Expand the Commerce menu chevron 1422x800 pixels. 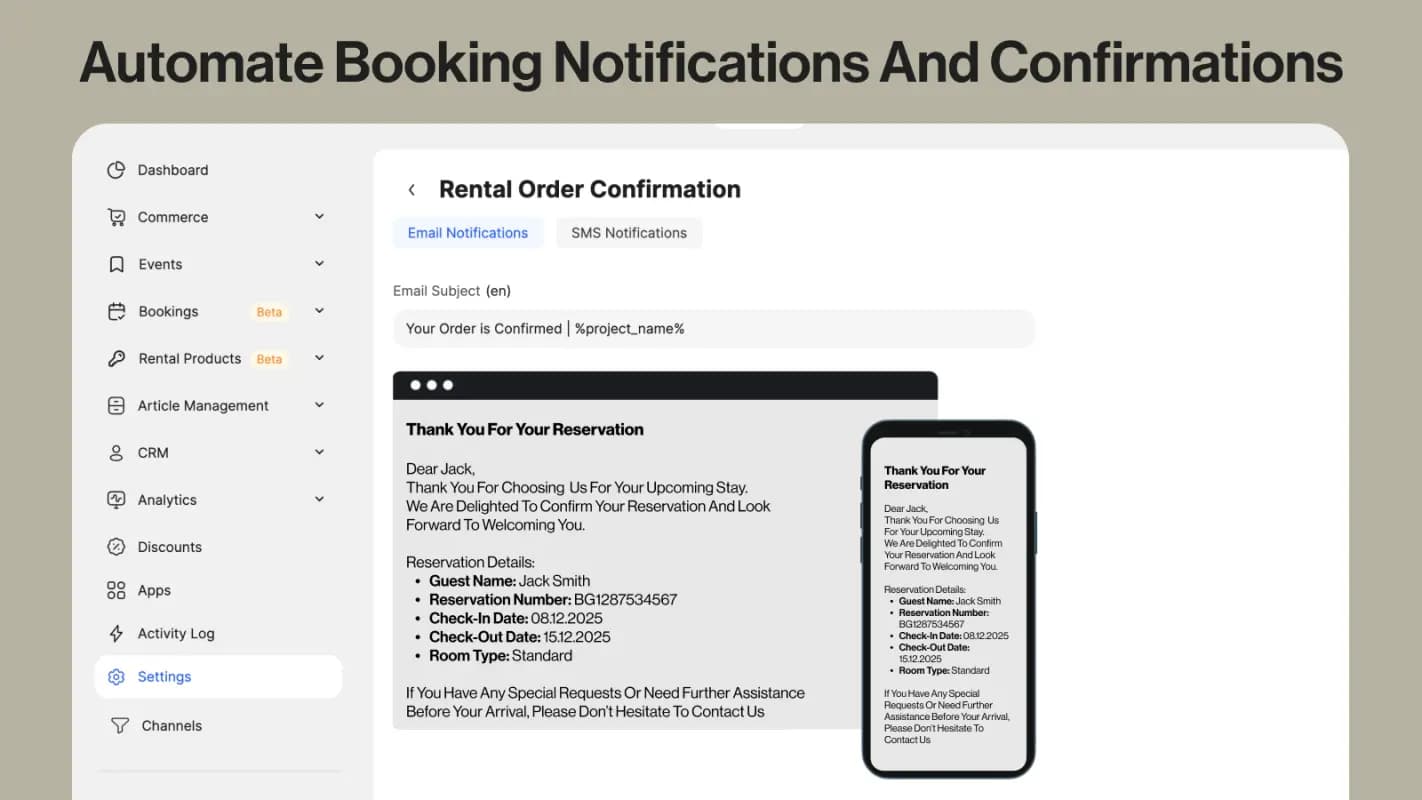(x=319, y=216)
